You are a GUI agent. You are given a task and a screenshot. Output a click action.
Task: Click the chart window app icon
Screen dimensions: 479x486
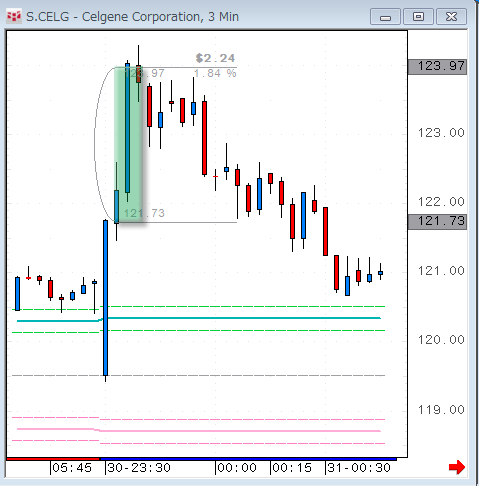tap(14, 16)
